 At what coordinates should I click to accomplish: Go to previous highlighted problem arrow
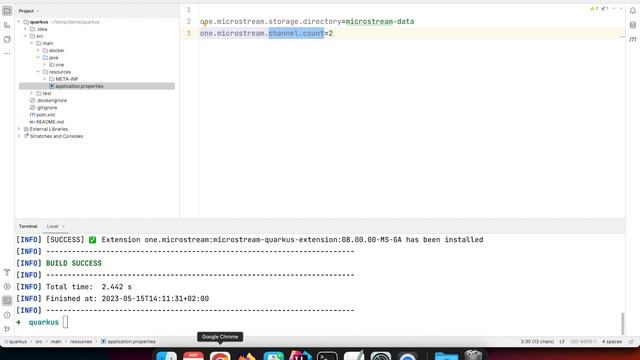613,9
